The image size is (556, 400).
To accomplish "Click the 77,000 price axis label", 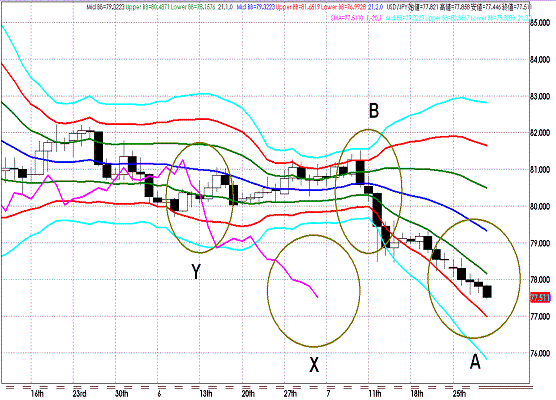I will point(540,316).
